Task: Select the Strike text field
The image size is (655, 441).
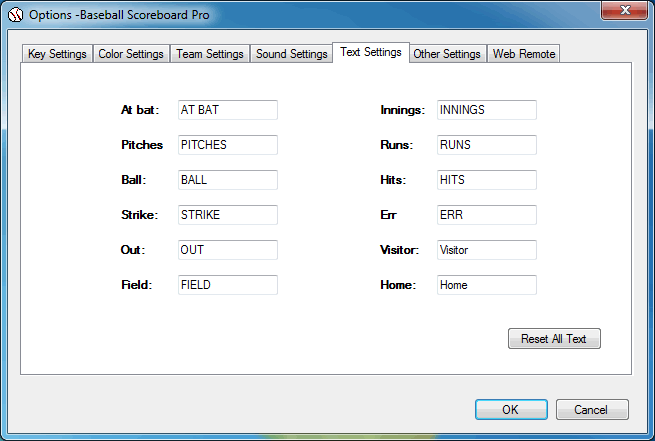Action: click(227, 215)
